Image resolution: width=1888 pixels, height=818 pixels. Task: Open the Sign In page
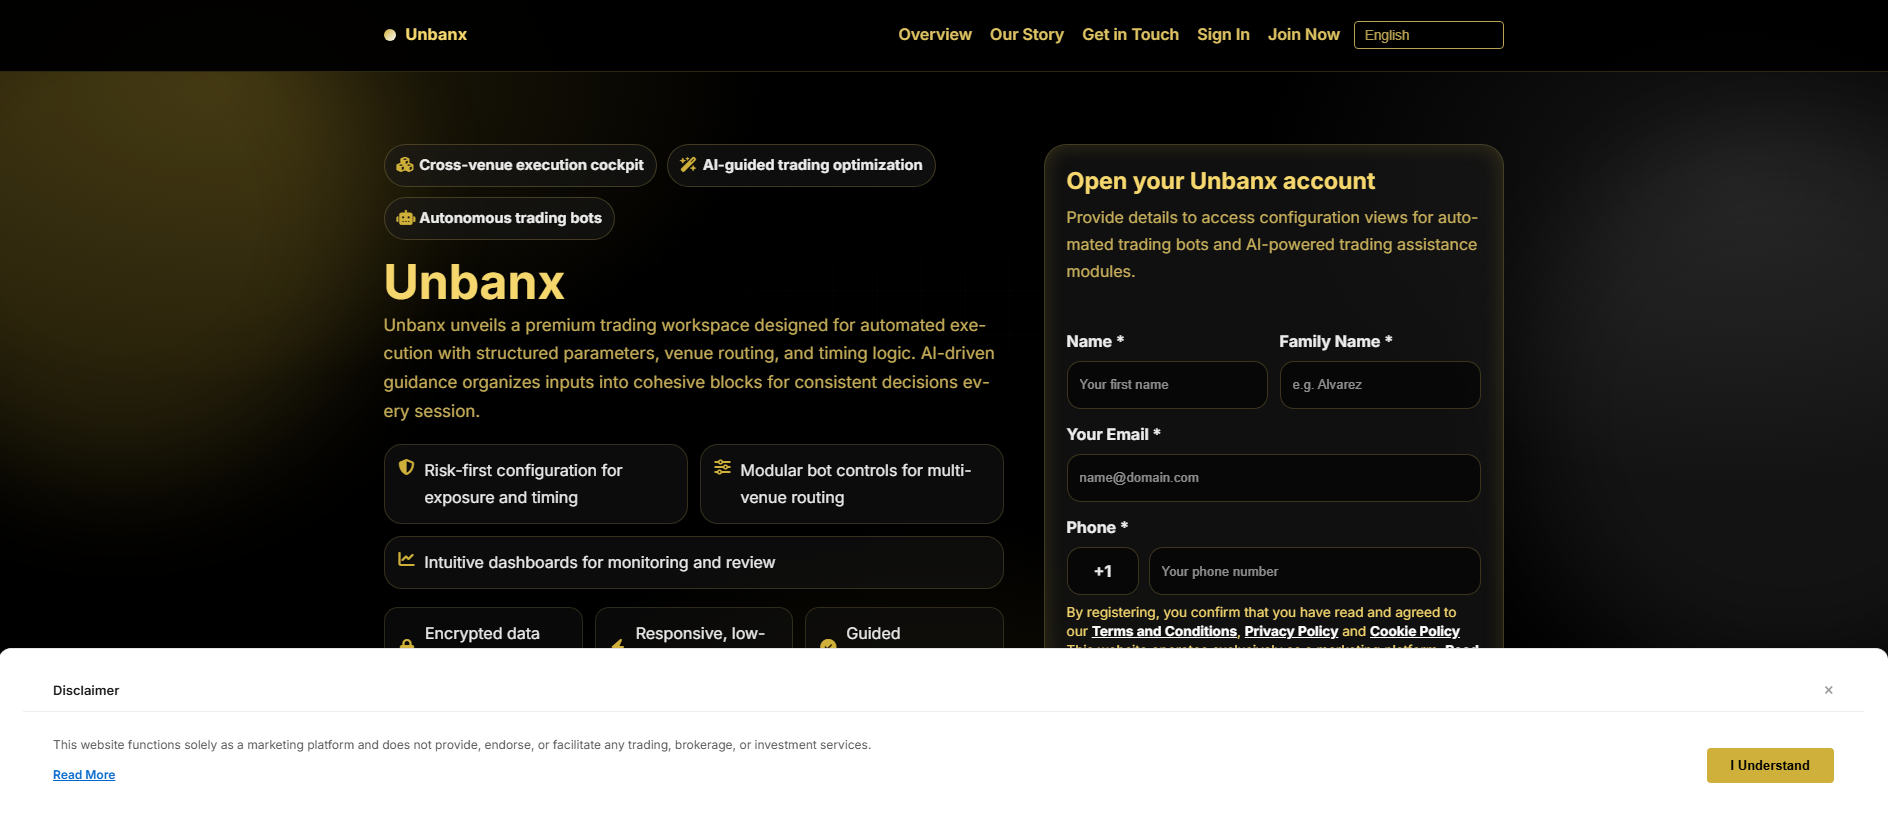[1223, 35]
